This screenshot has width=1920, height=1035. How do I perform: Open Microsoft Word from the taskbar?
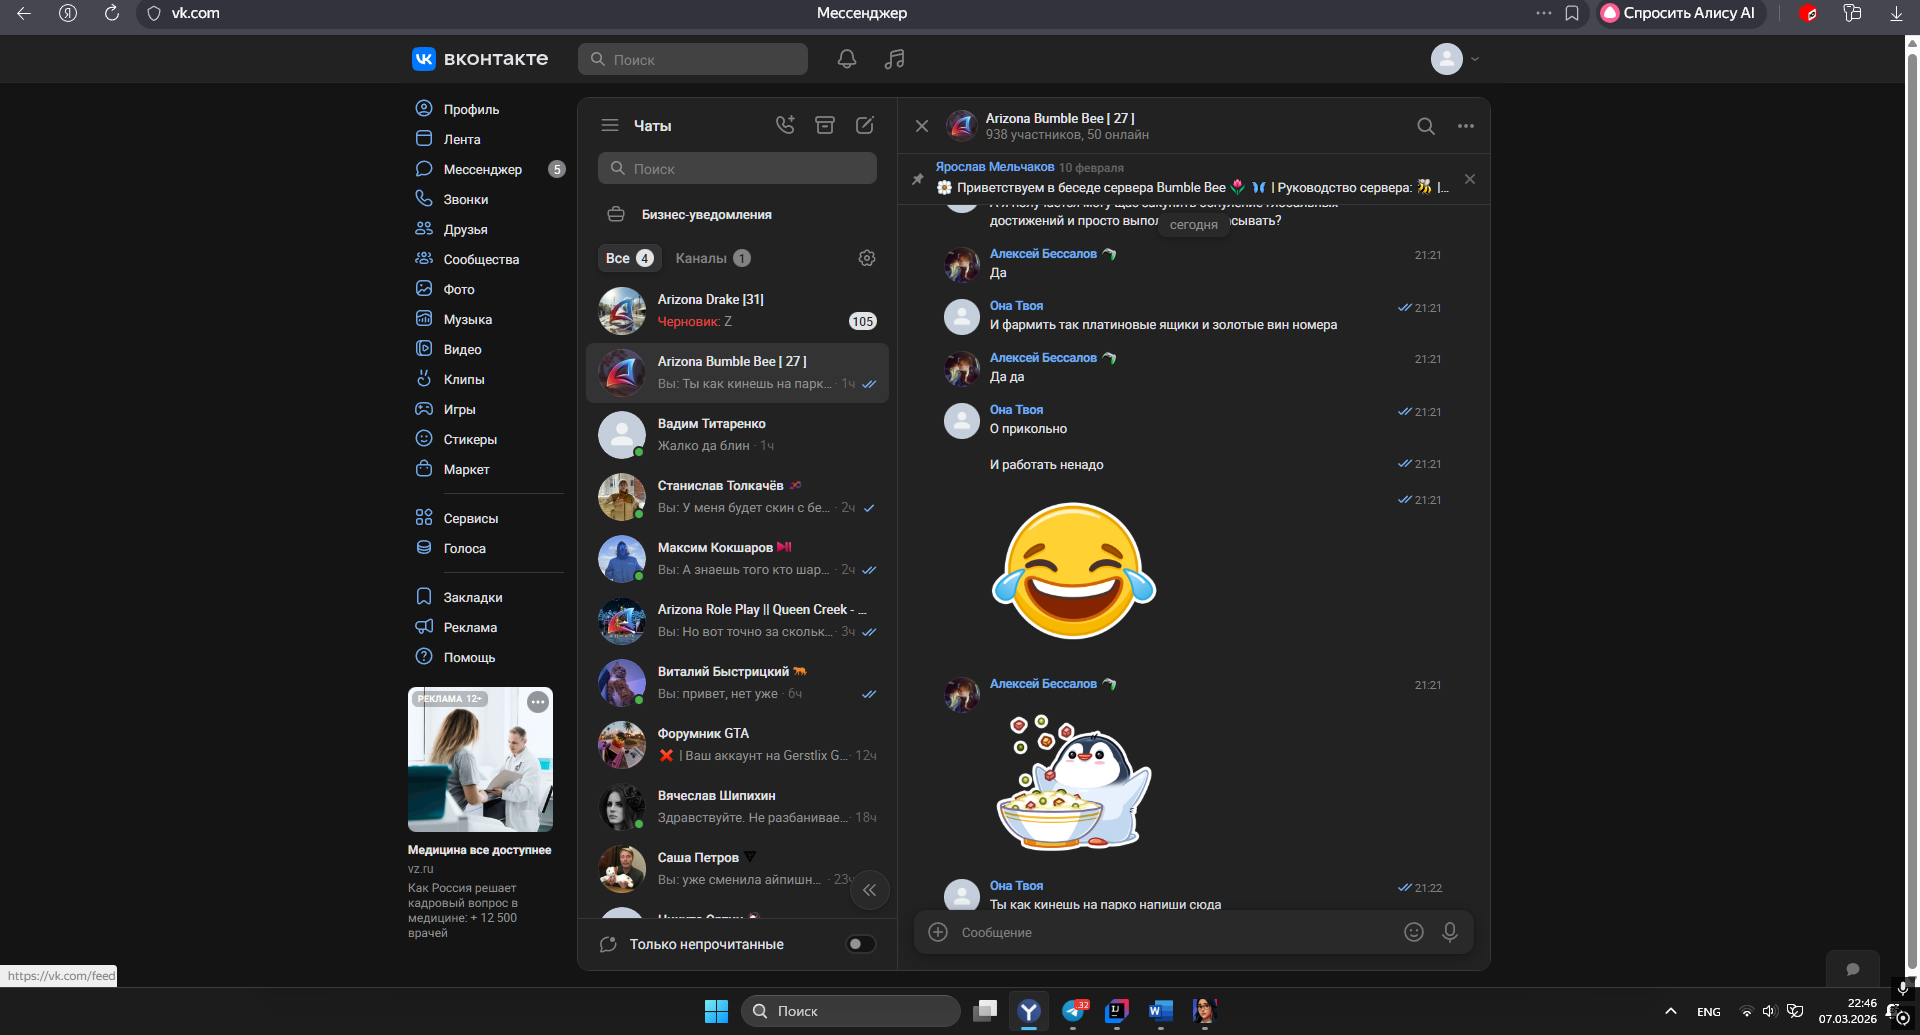tap(1160, 1011)
